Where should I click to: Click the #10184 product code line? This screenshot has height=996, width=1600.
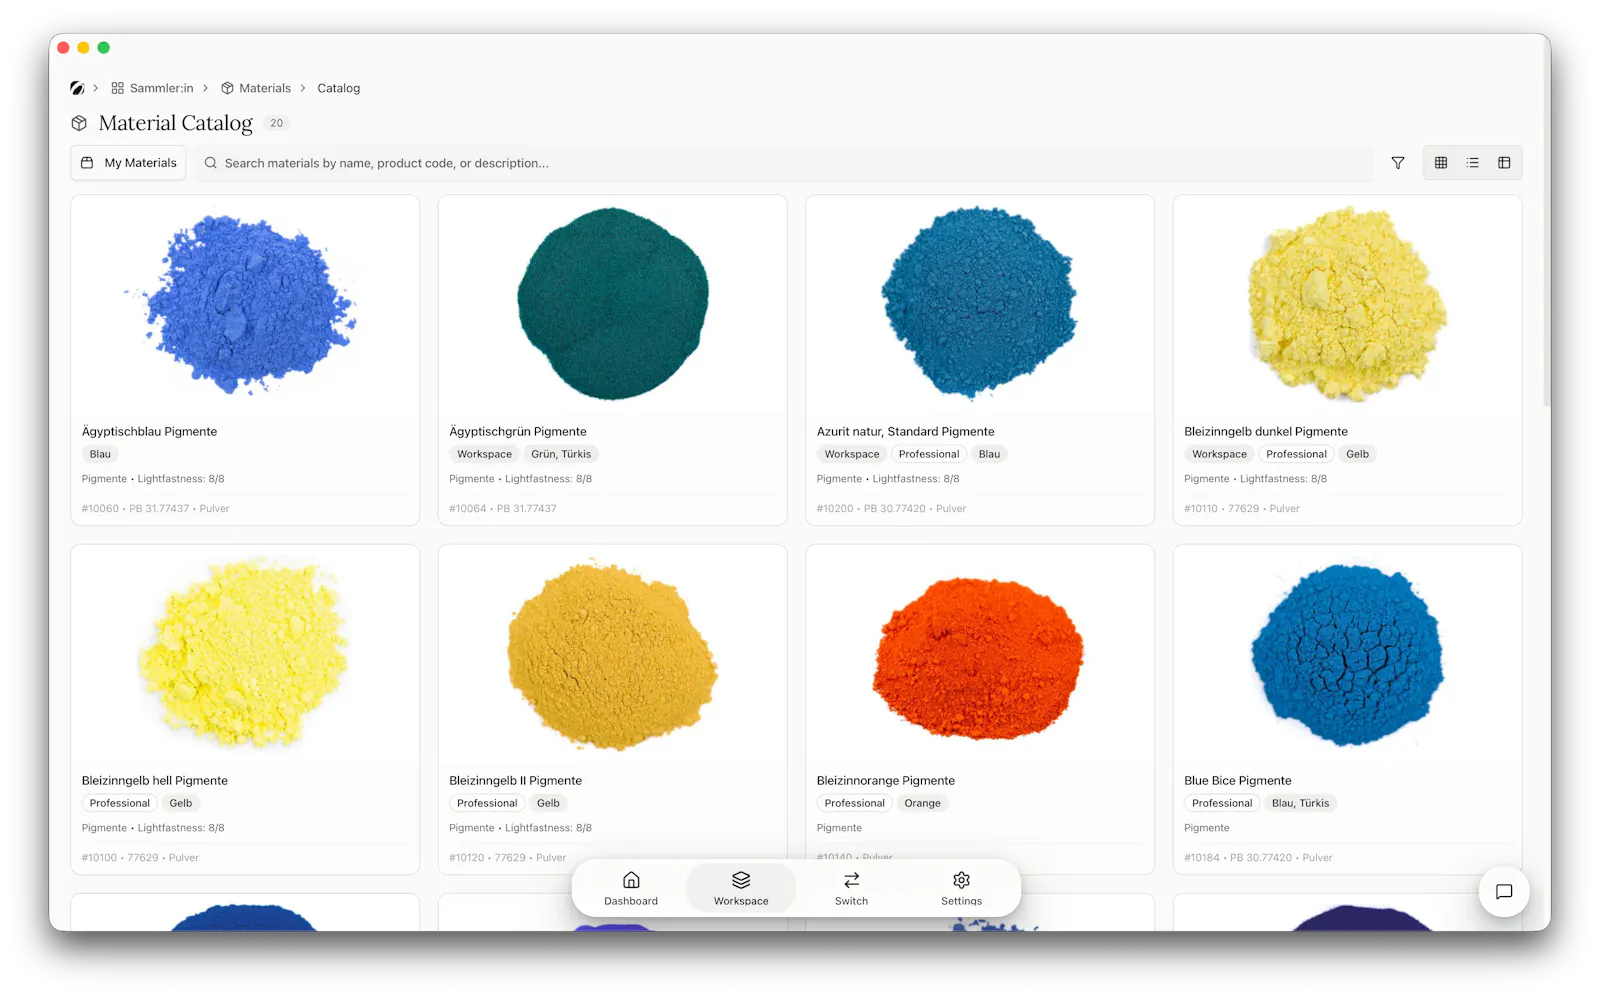(x=1258, y=858)
